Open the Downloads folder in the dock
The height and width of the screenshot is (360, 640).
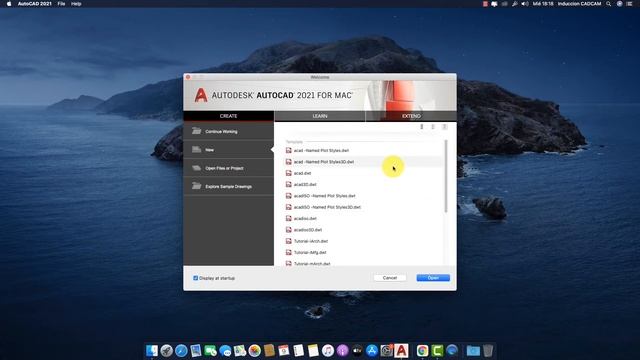coord(473,350)
